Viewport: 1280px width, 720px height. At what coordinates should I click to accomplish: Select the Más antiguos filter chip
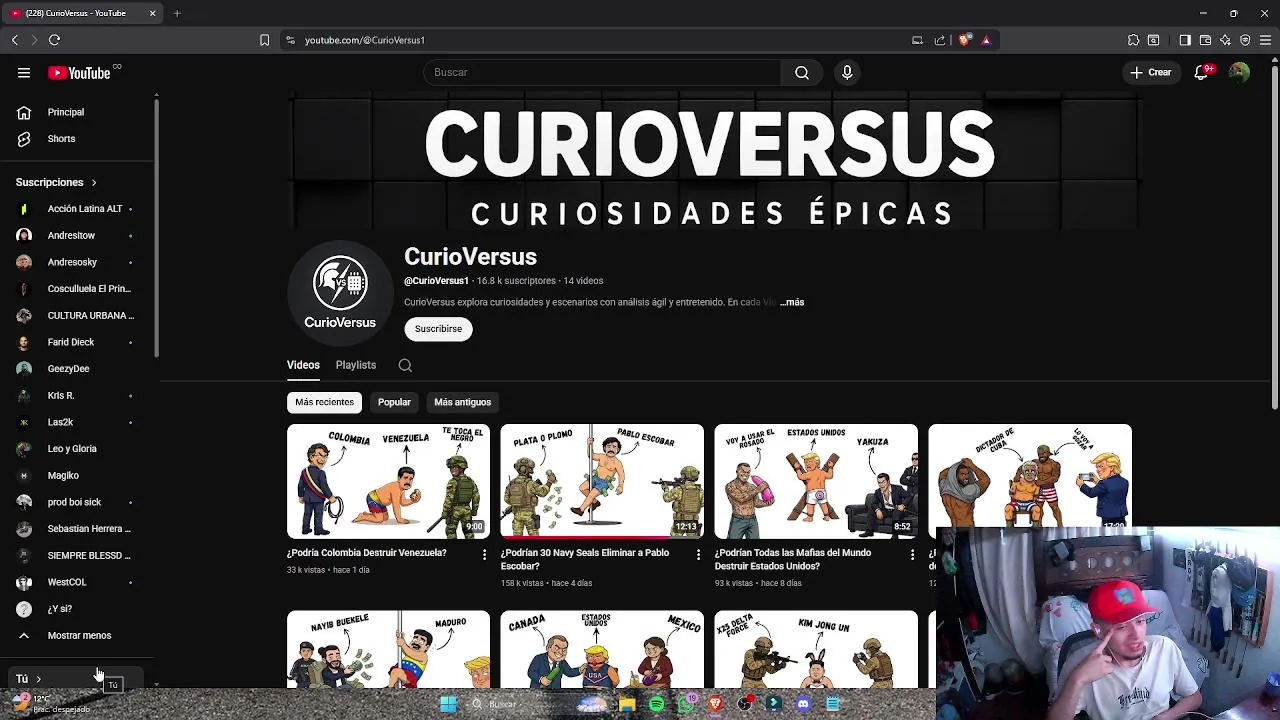[462, 402]
